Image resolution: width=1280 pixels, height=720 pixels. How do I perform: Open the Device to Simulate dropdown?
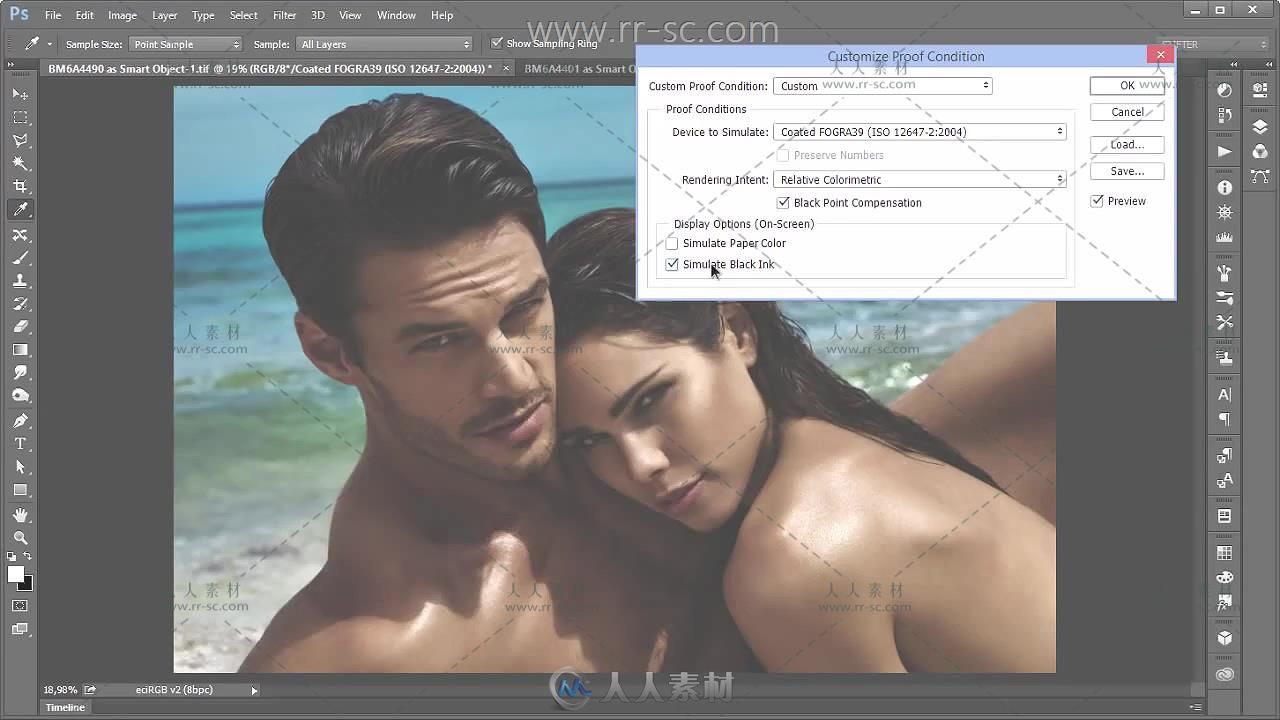click(919, 132)
